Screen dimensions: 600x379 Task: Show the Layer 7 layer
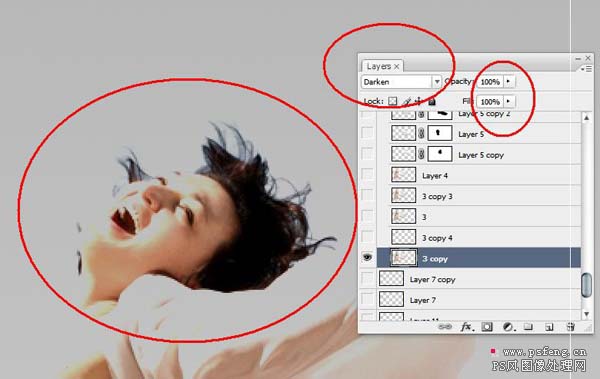[x=367, y=299]
